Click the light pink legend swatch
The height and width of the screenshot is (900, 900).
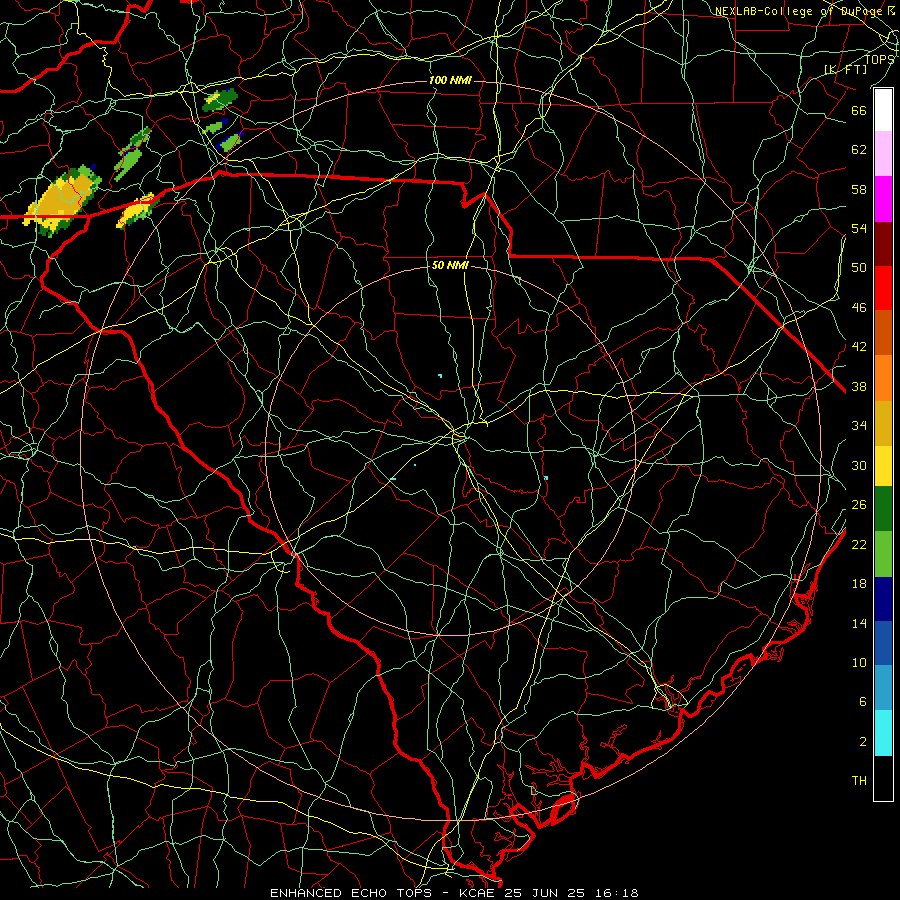point(883,154)
